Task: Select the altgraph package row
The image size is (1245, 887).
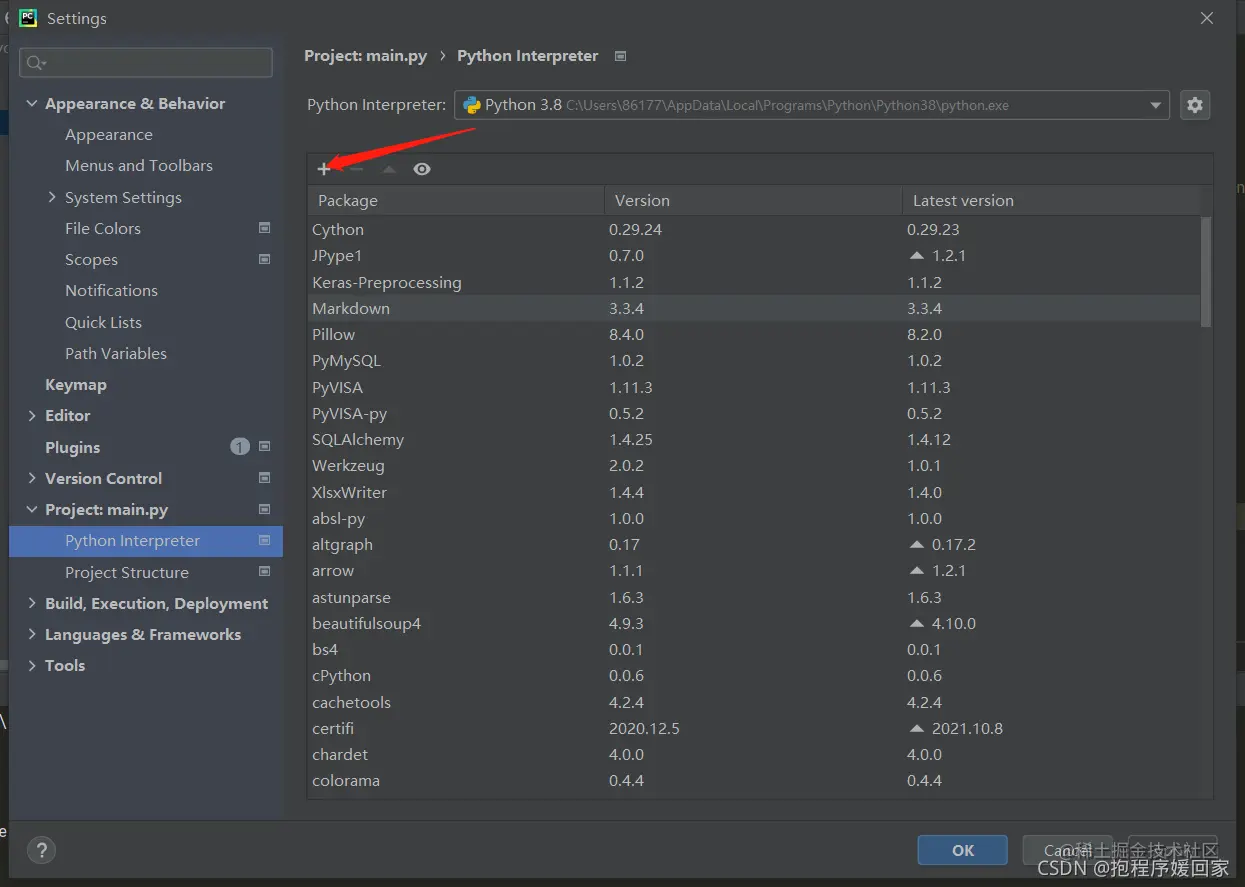Action: coord(755,544)
